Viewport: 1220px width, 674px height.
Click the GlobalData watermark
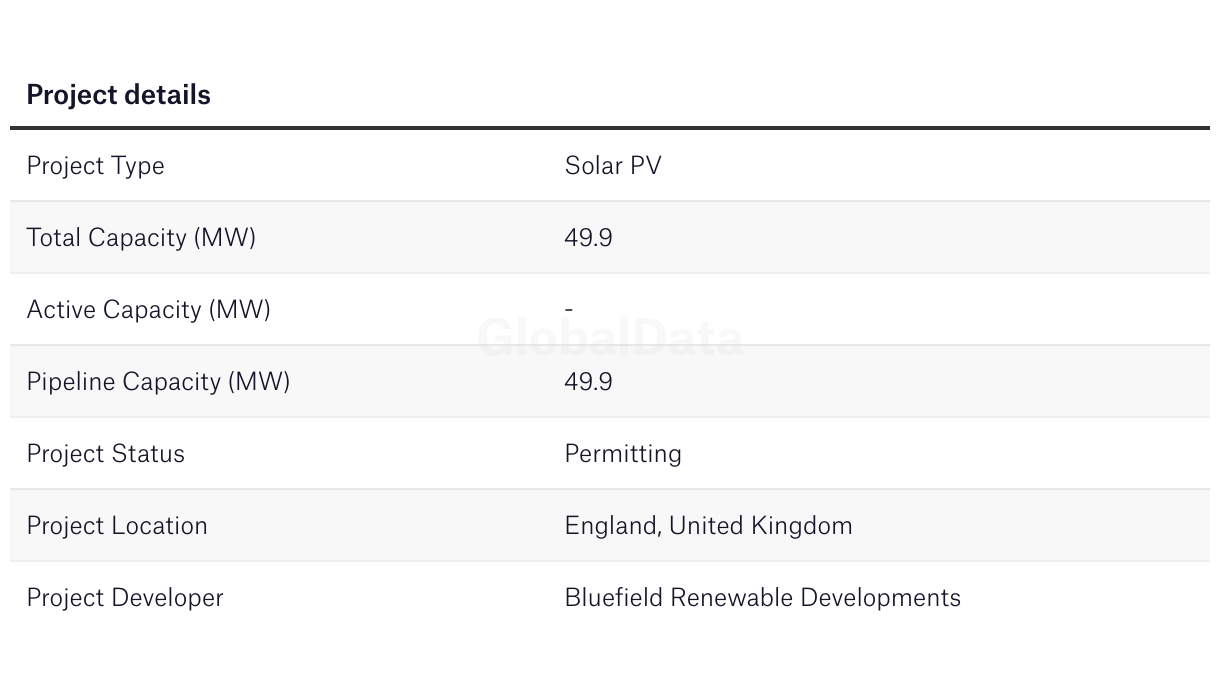(x=610, y=338)
